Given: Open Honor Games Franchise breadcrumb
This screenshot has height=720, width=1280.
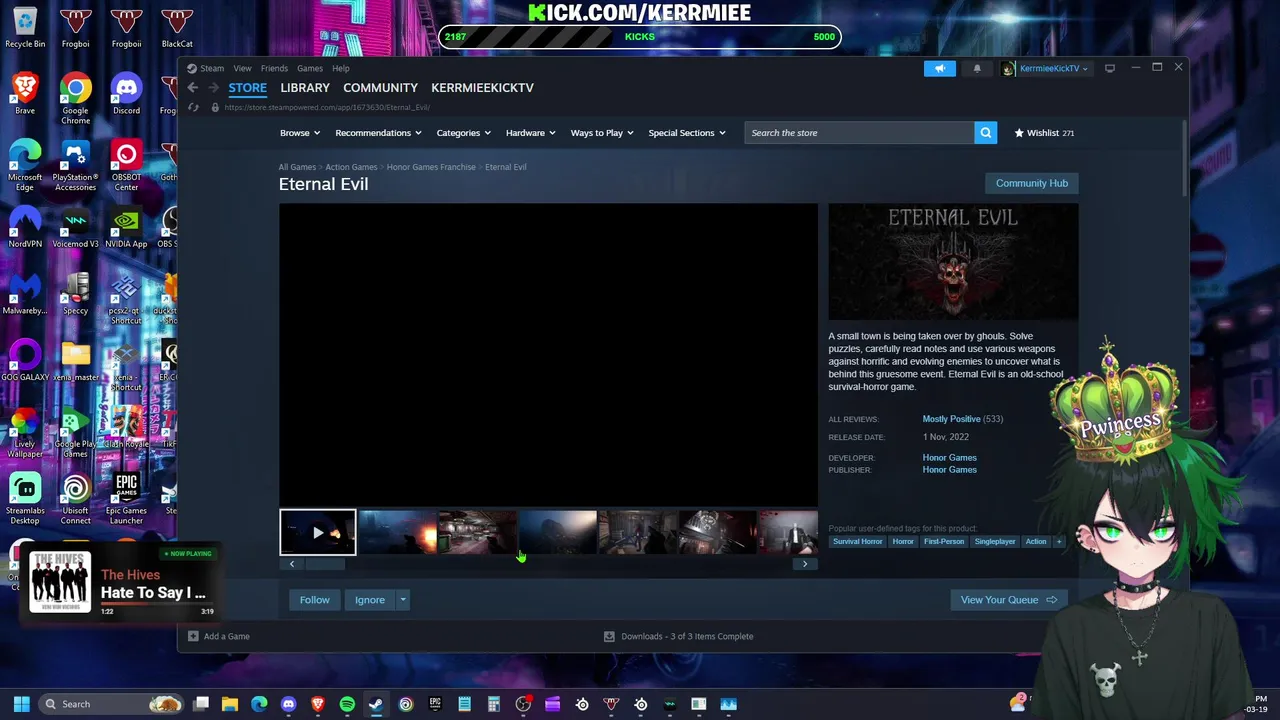Looking at the screenshot, I should tap(431, 167).
